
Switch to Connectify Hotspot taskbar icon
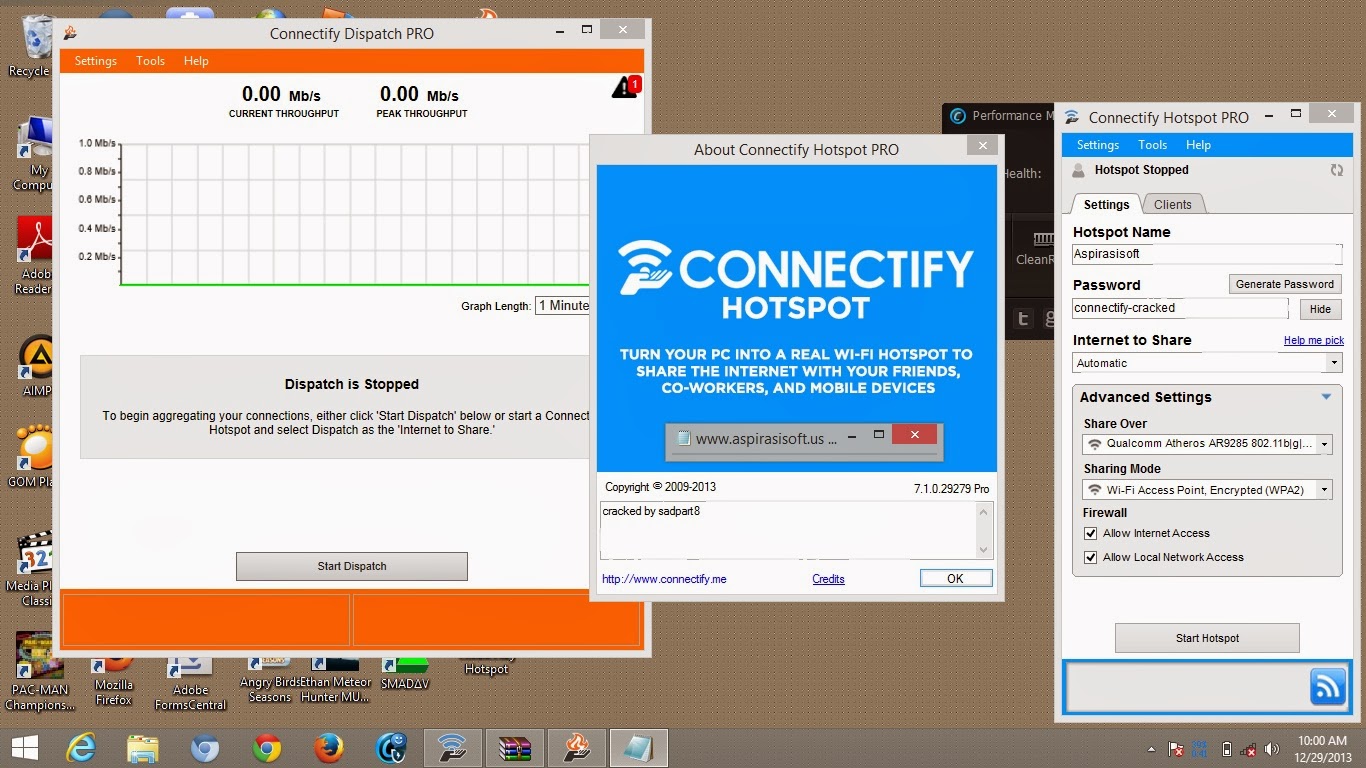(453, 748)
